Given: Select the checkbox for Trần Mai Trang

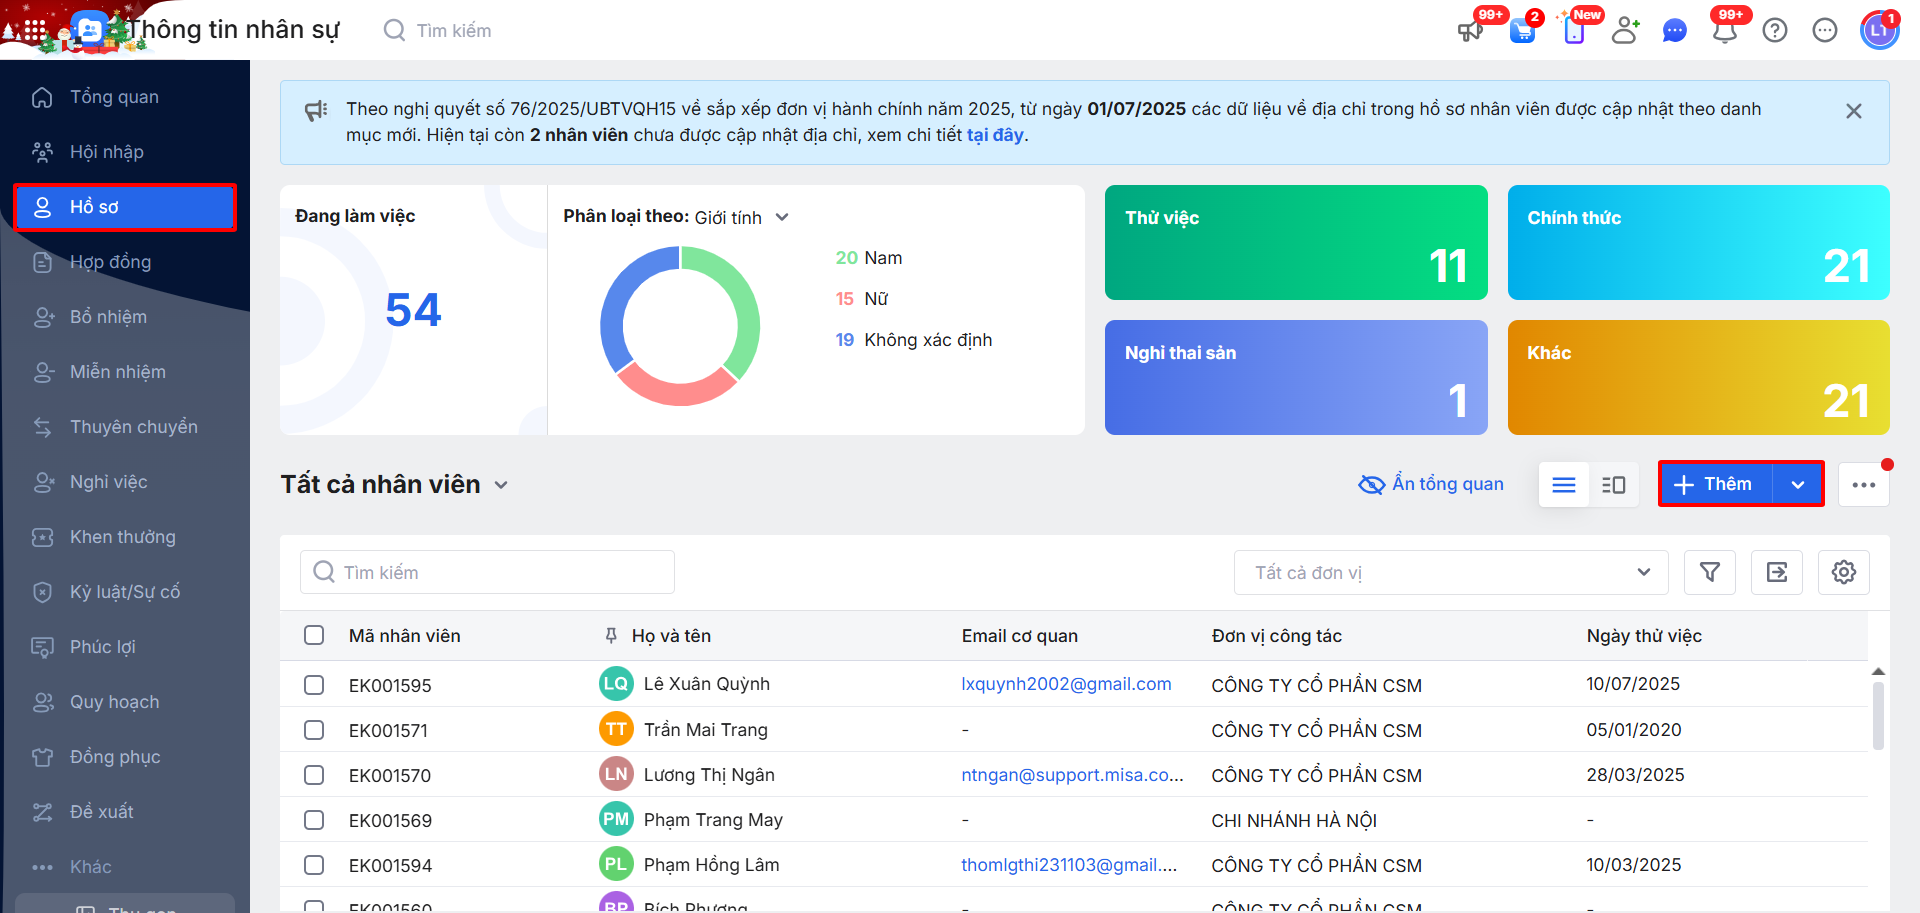Looking at the screenshot, I should 314,730.
